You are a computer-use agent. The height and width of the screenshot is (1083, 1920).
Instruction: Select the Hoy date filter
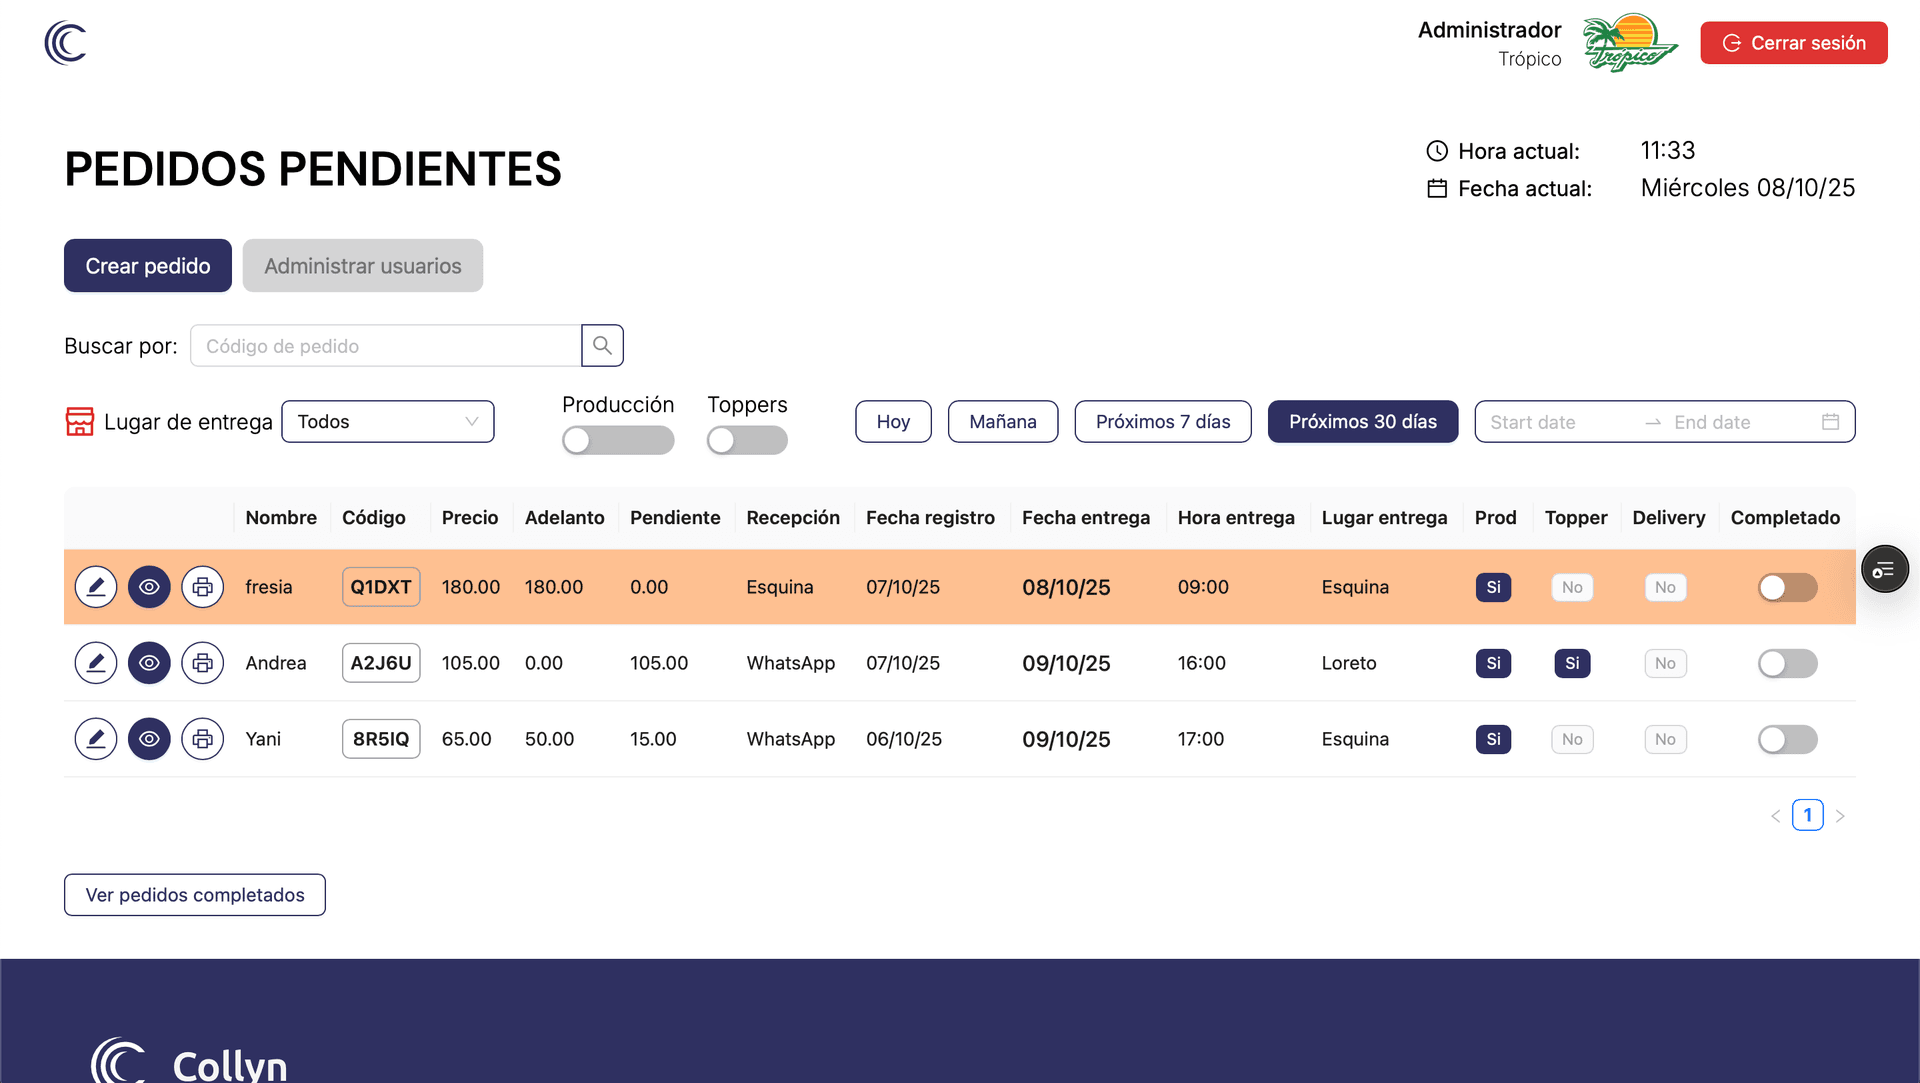tap(893, 422)
